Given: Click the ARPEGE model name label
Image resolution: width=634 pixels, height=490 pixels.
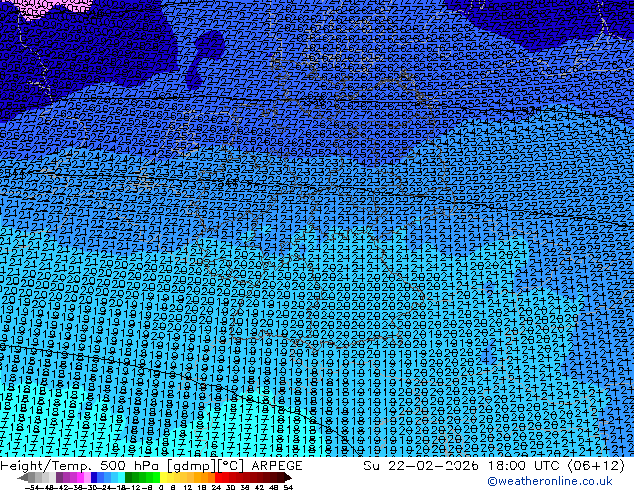Looking at the screenshot, I should 277,466.
